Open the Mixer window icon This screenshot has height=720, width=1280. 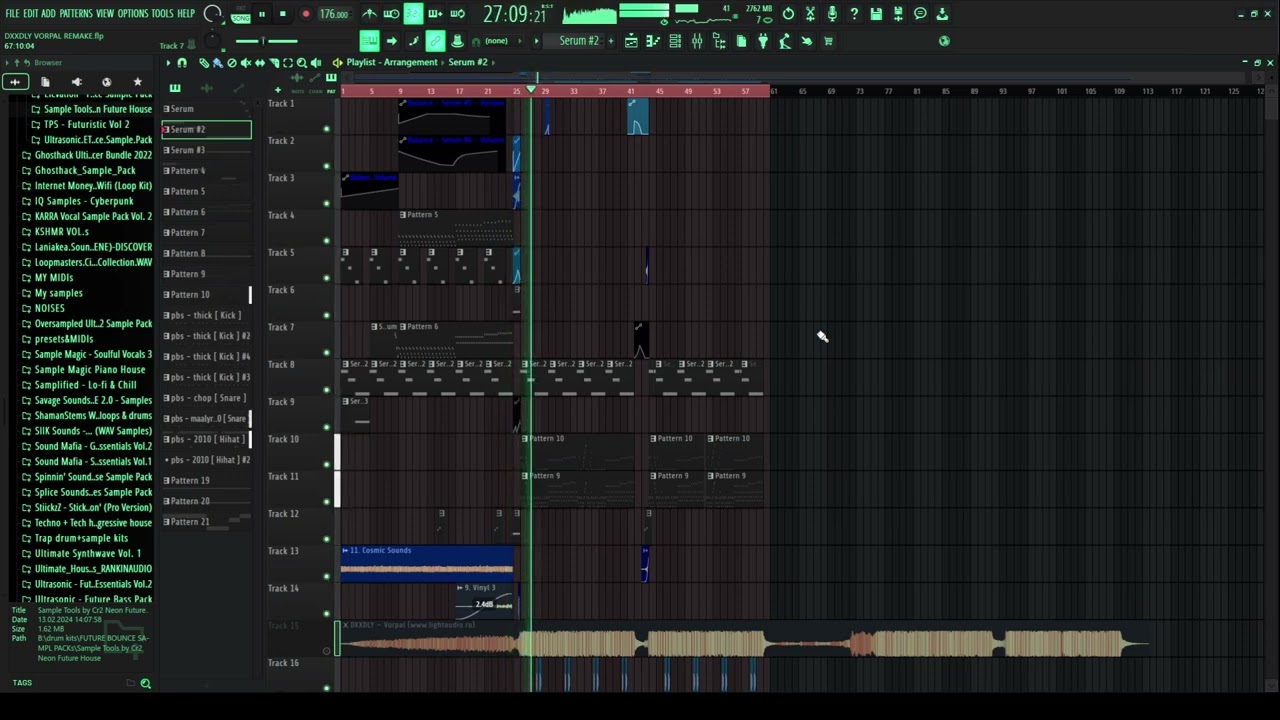(697, 41)
